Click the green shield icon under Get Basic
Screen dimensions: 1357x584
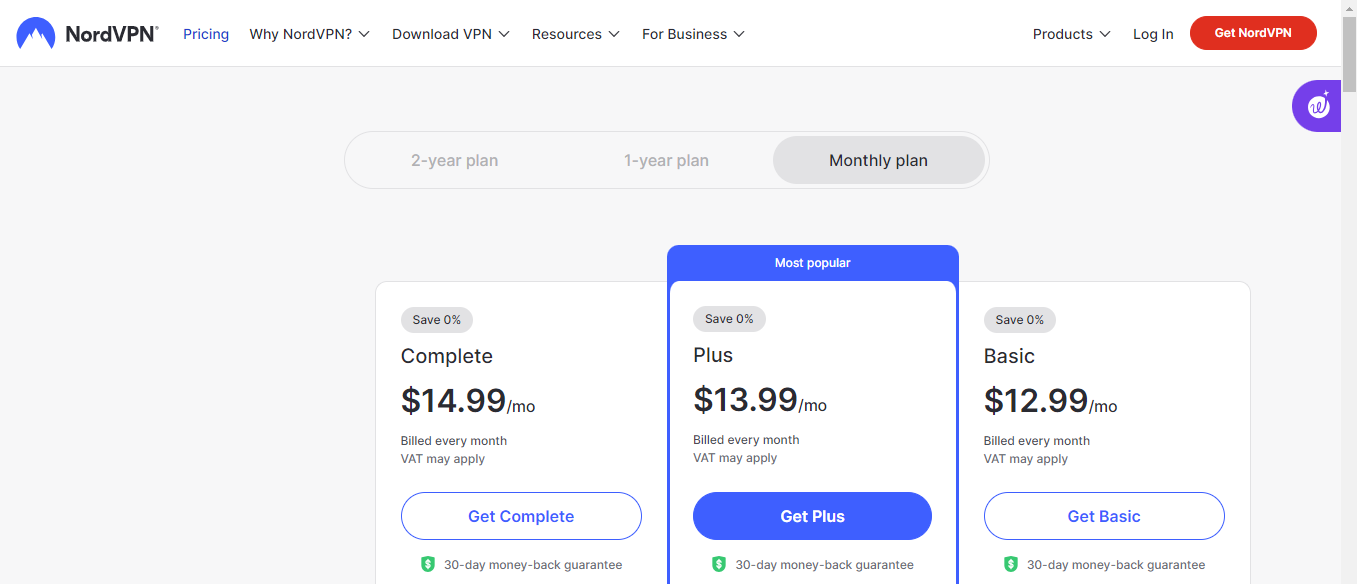tap(1011, 564)
